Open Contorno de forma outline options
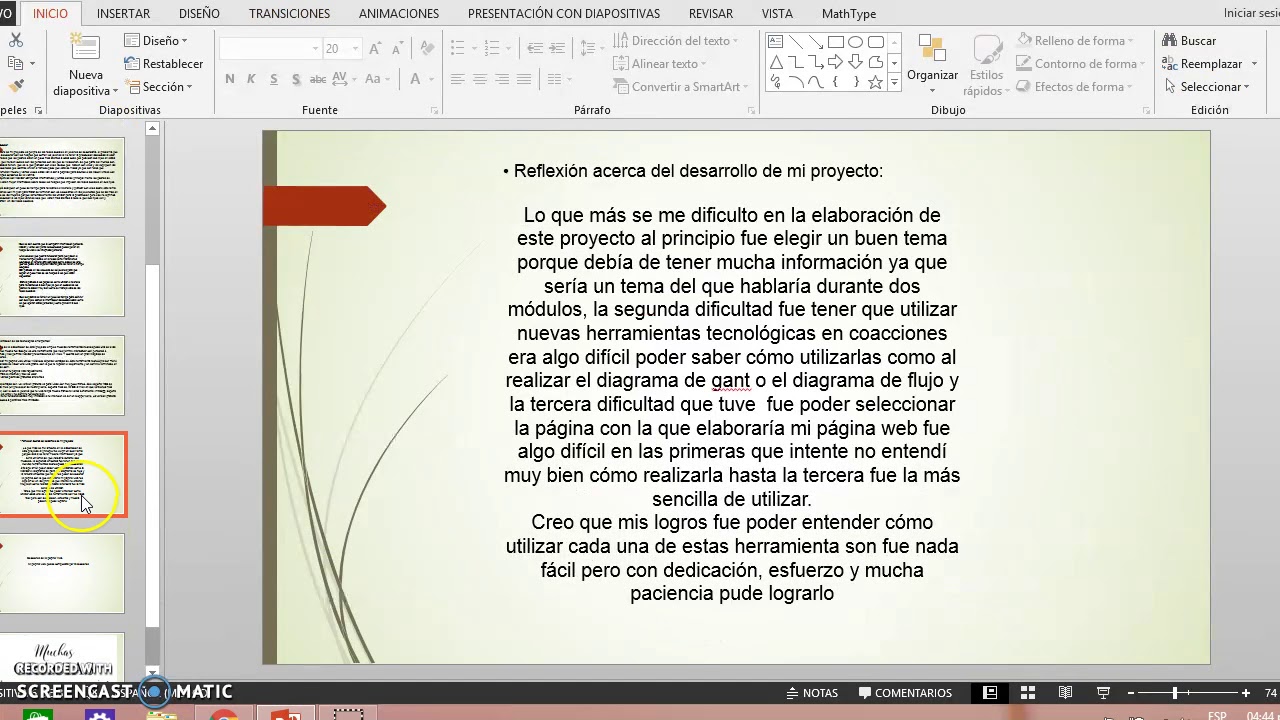1280x720 pixels. [x=1078, y=63]
